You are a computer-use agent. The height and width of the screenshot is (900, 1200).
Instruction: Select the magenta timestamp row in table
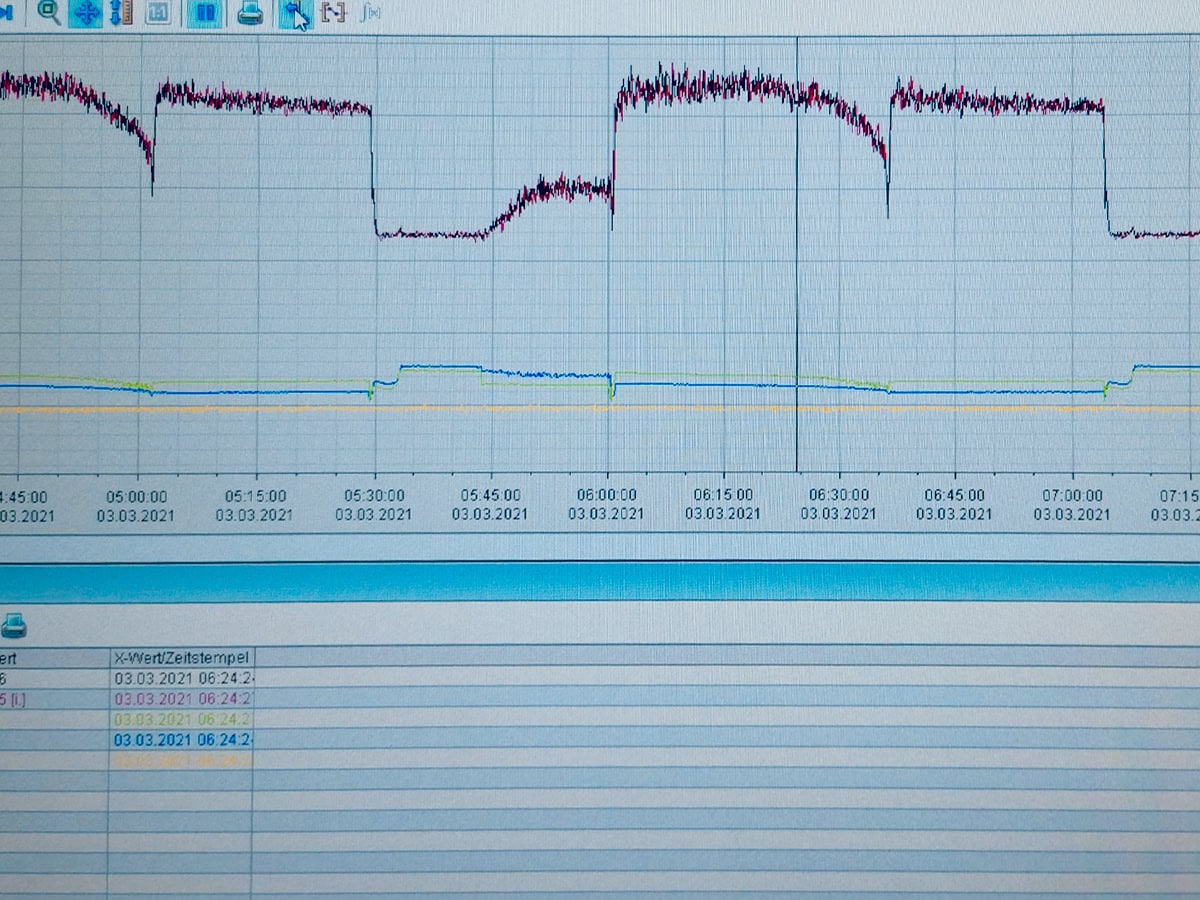(x=182, y=699)
